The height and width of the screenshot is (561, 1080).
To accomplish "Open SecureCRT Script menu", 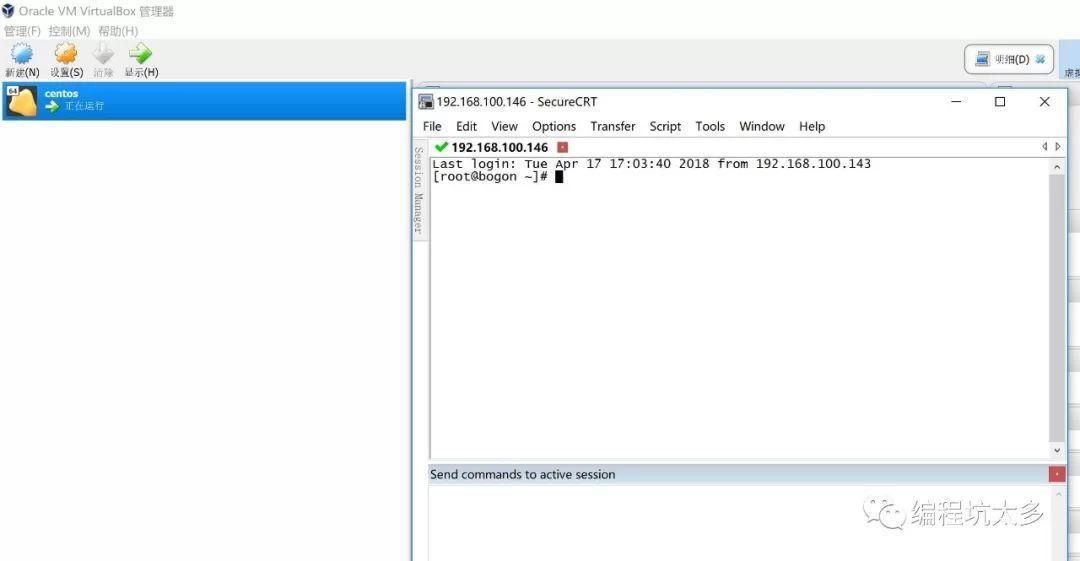I will pyautogui.click(x=665, y=127).
